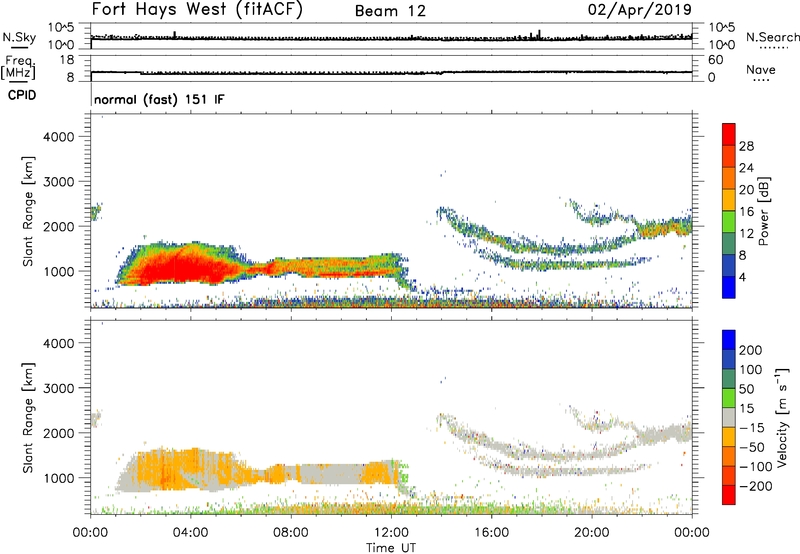Click the "04:00" time tick label

coord(191,533)
